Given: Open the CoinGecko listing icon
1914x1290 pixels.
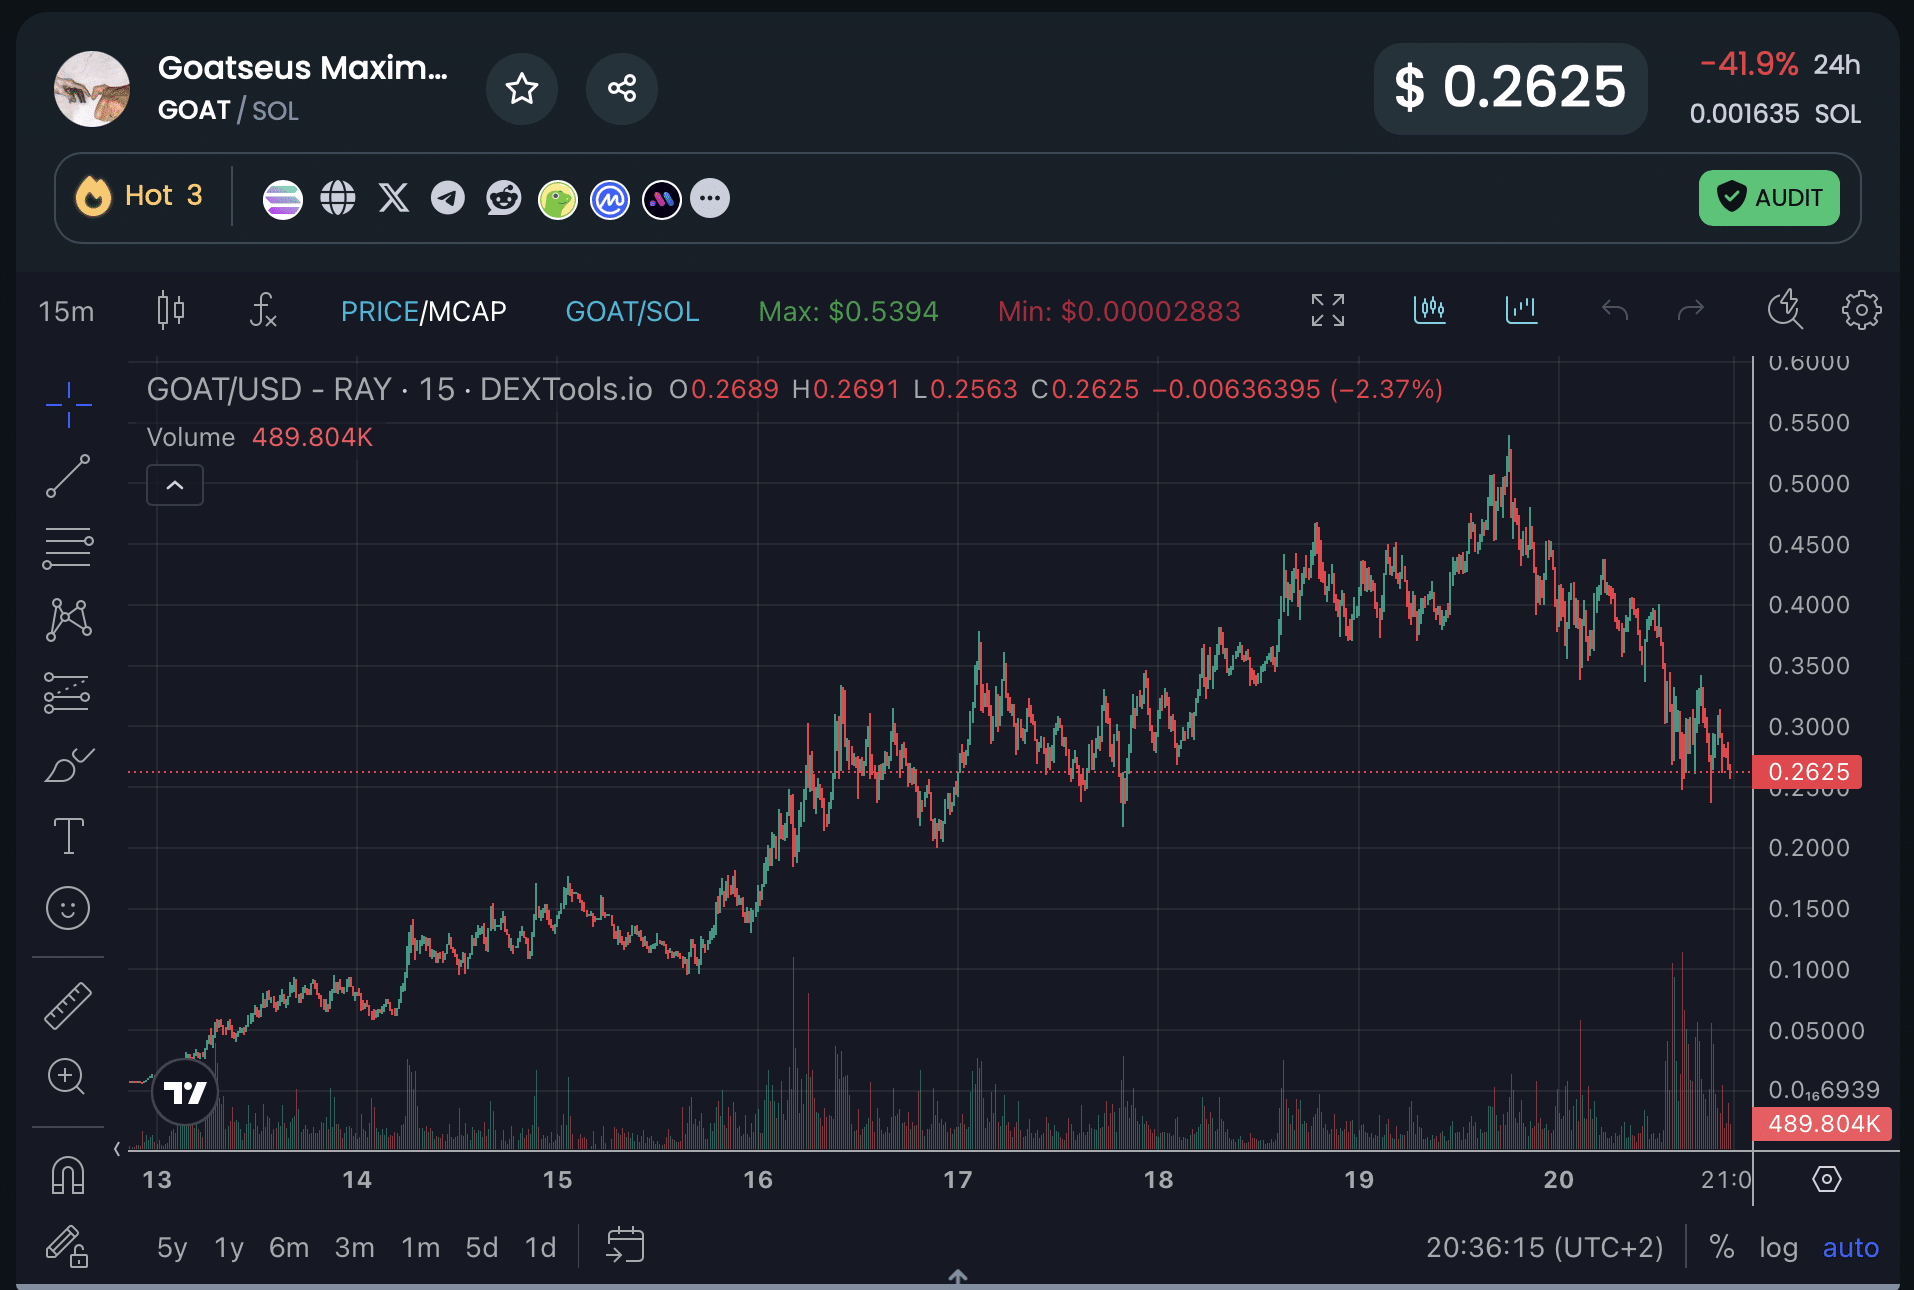Looking at the screenshot, I should point(558,199).
